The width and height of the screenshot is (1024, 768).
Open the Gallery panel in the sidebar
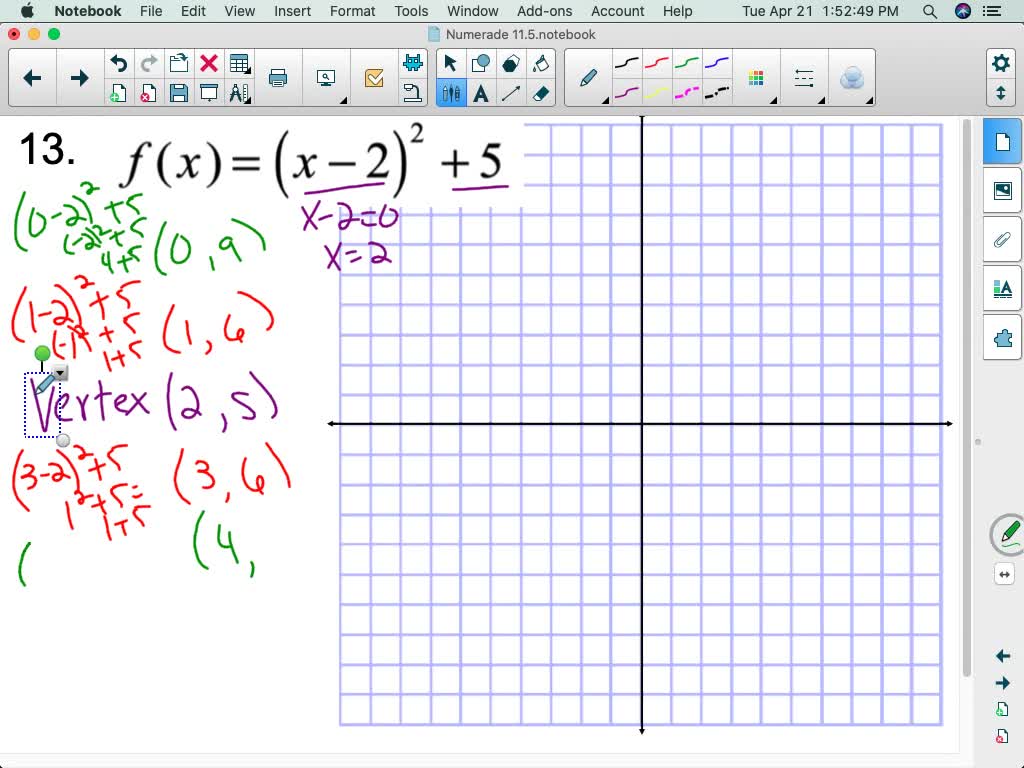tap(1001, 192)
